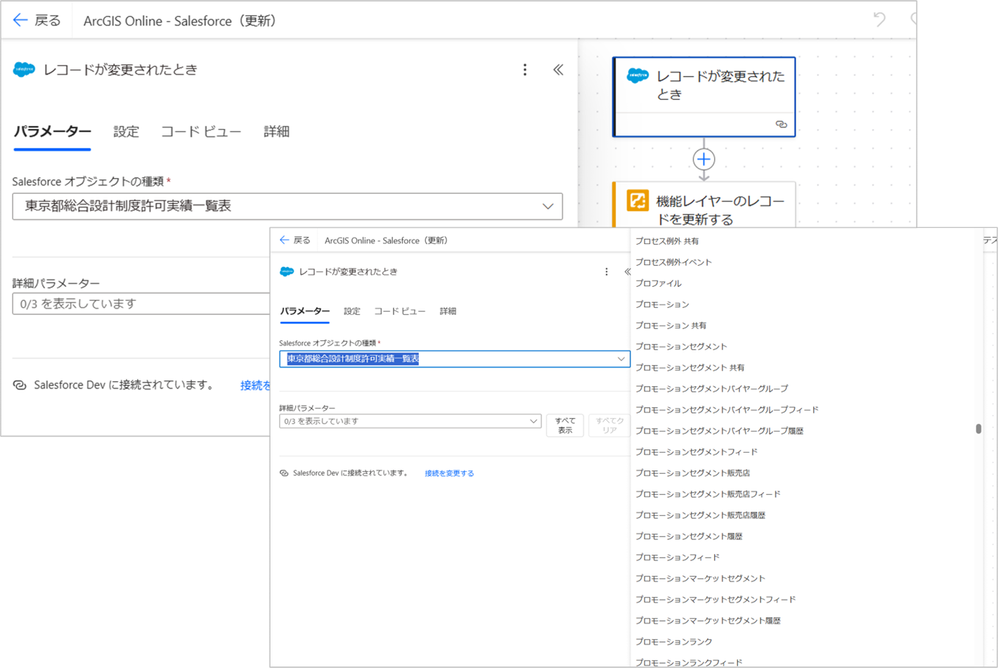Choose プロモーションマーケットセグメント option
998x668 pixels.
click(700, 578)
